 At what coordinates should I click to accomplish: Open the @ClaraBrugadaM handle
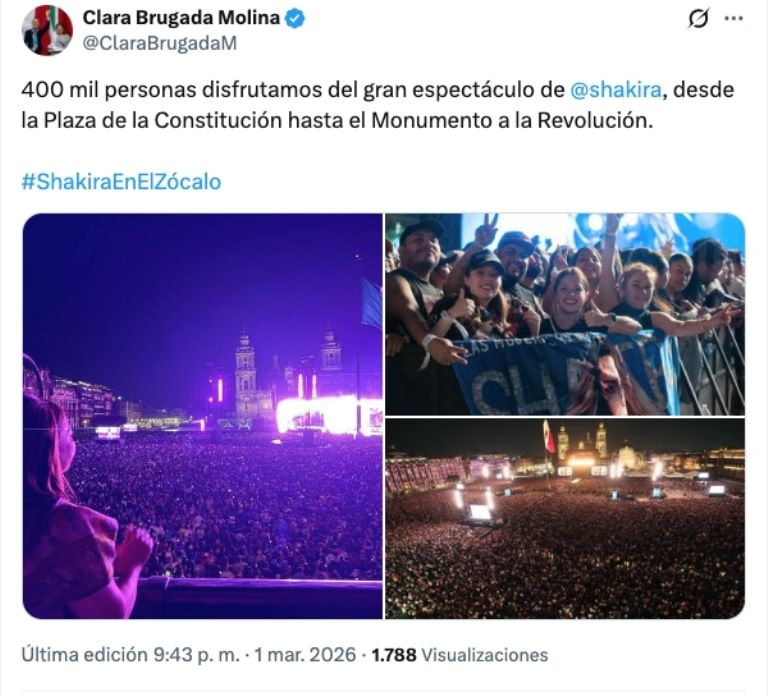tap(160, 43)
